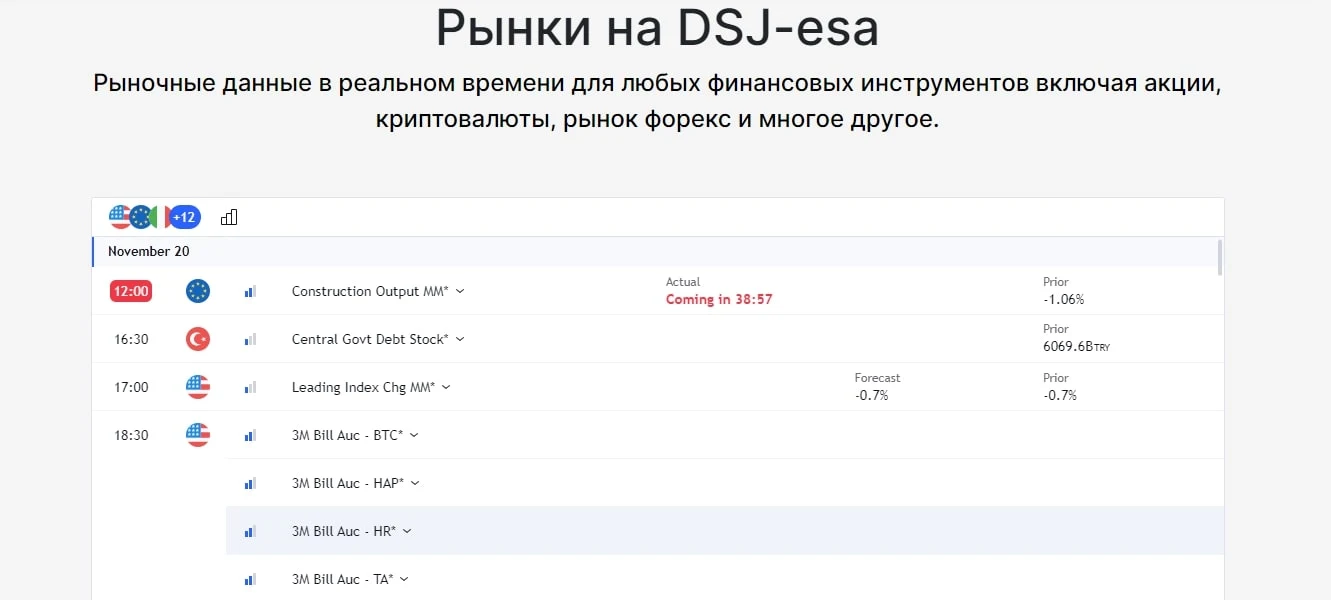Click importance bars icon beside 3M Bill Auc - BTC
Screen dimensions: 1331x600
250,435
